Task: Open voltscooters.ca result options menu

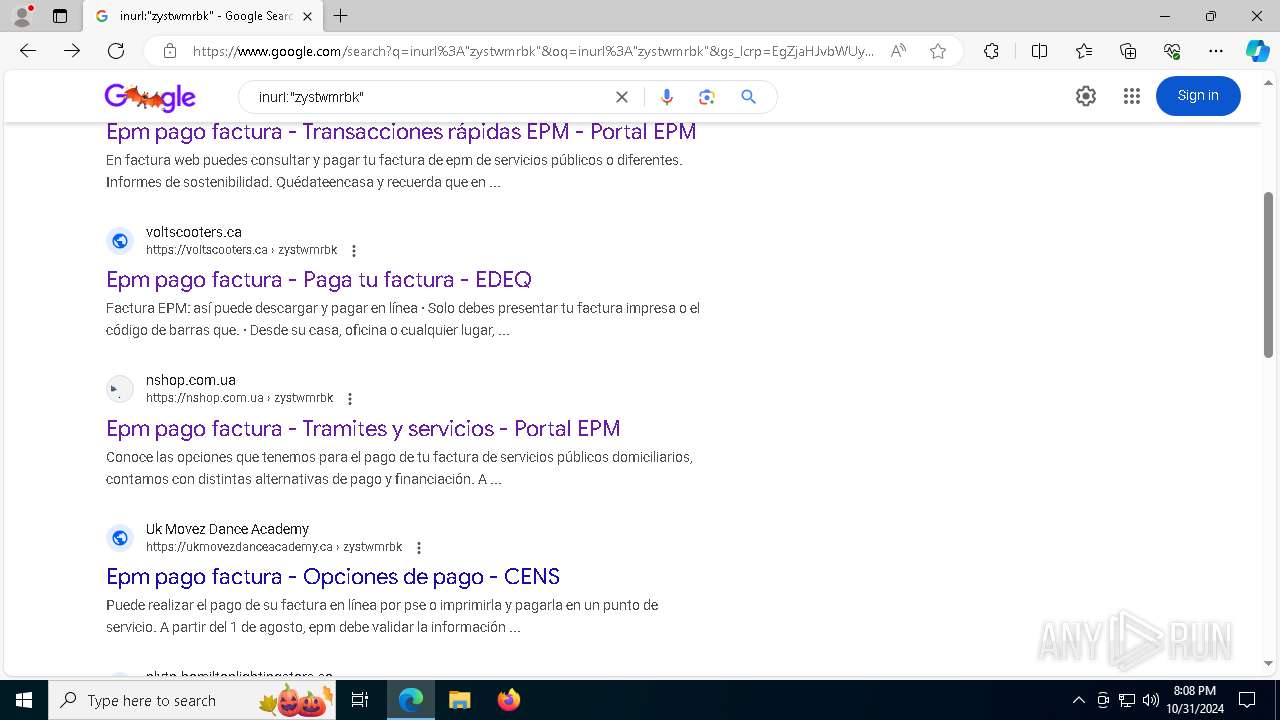Action: (x=353, y=251)
